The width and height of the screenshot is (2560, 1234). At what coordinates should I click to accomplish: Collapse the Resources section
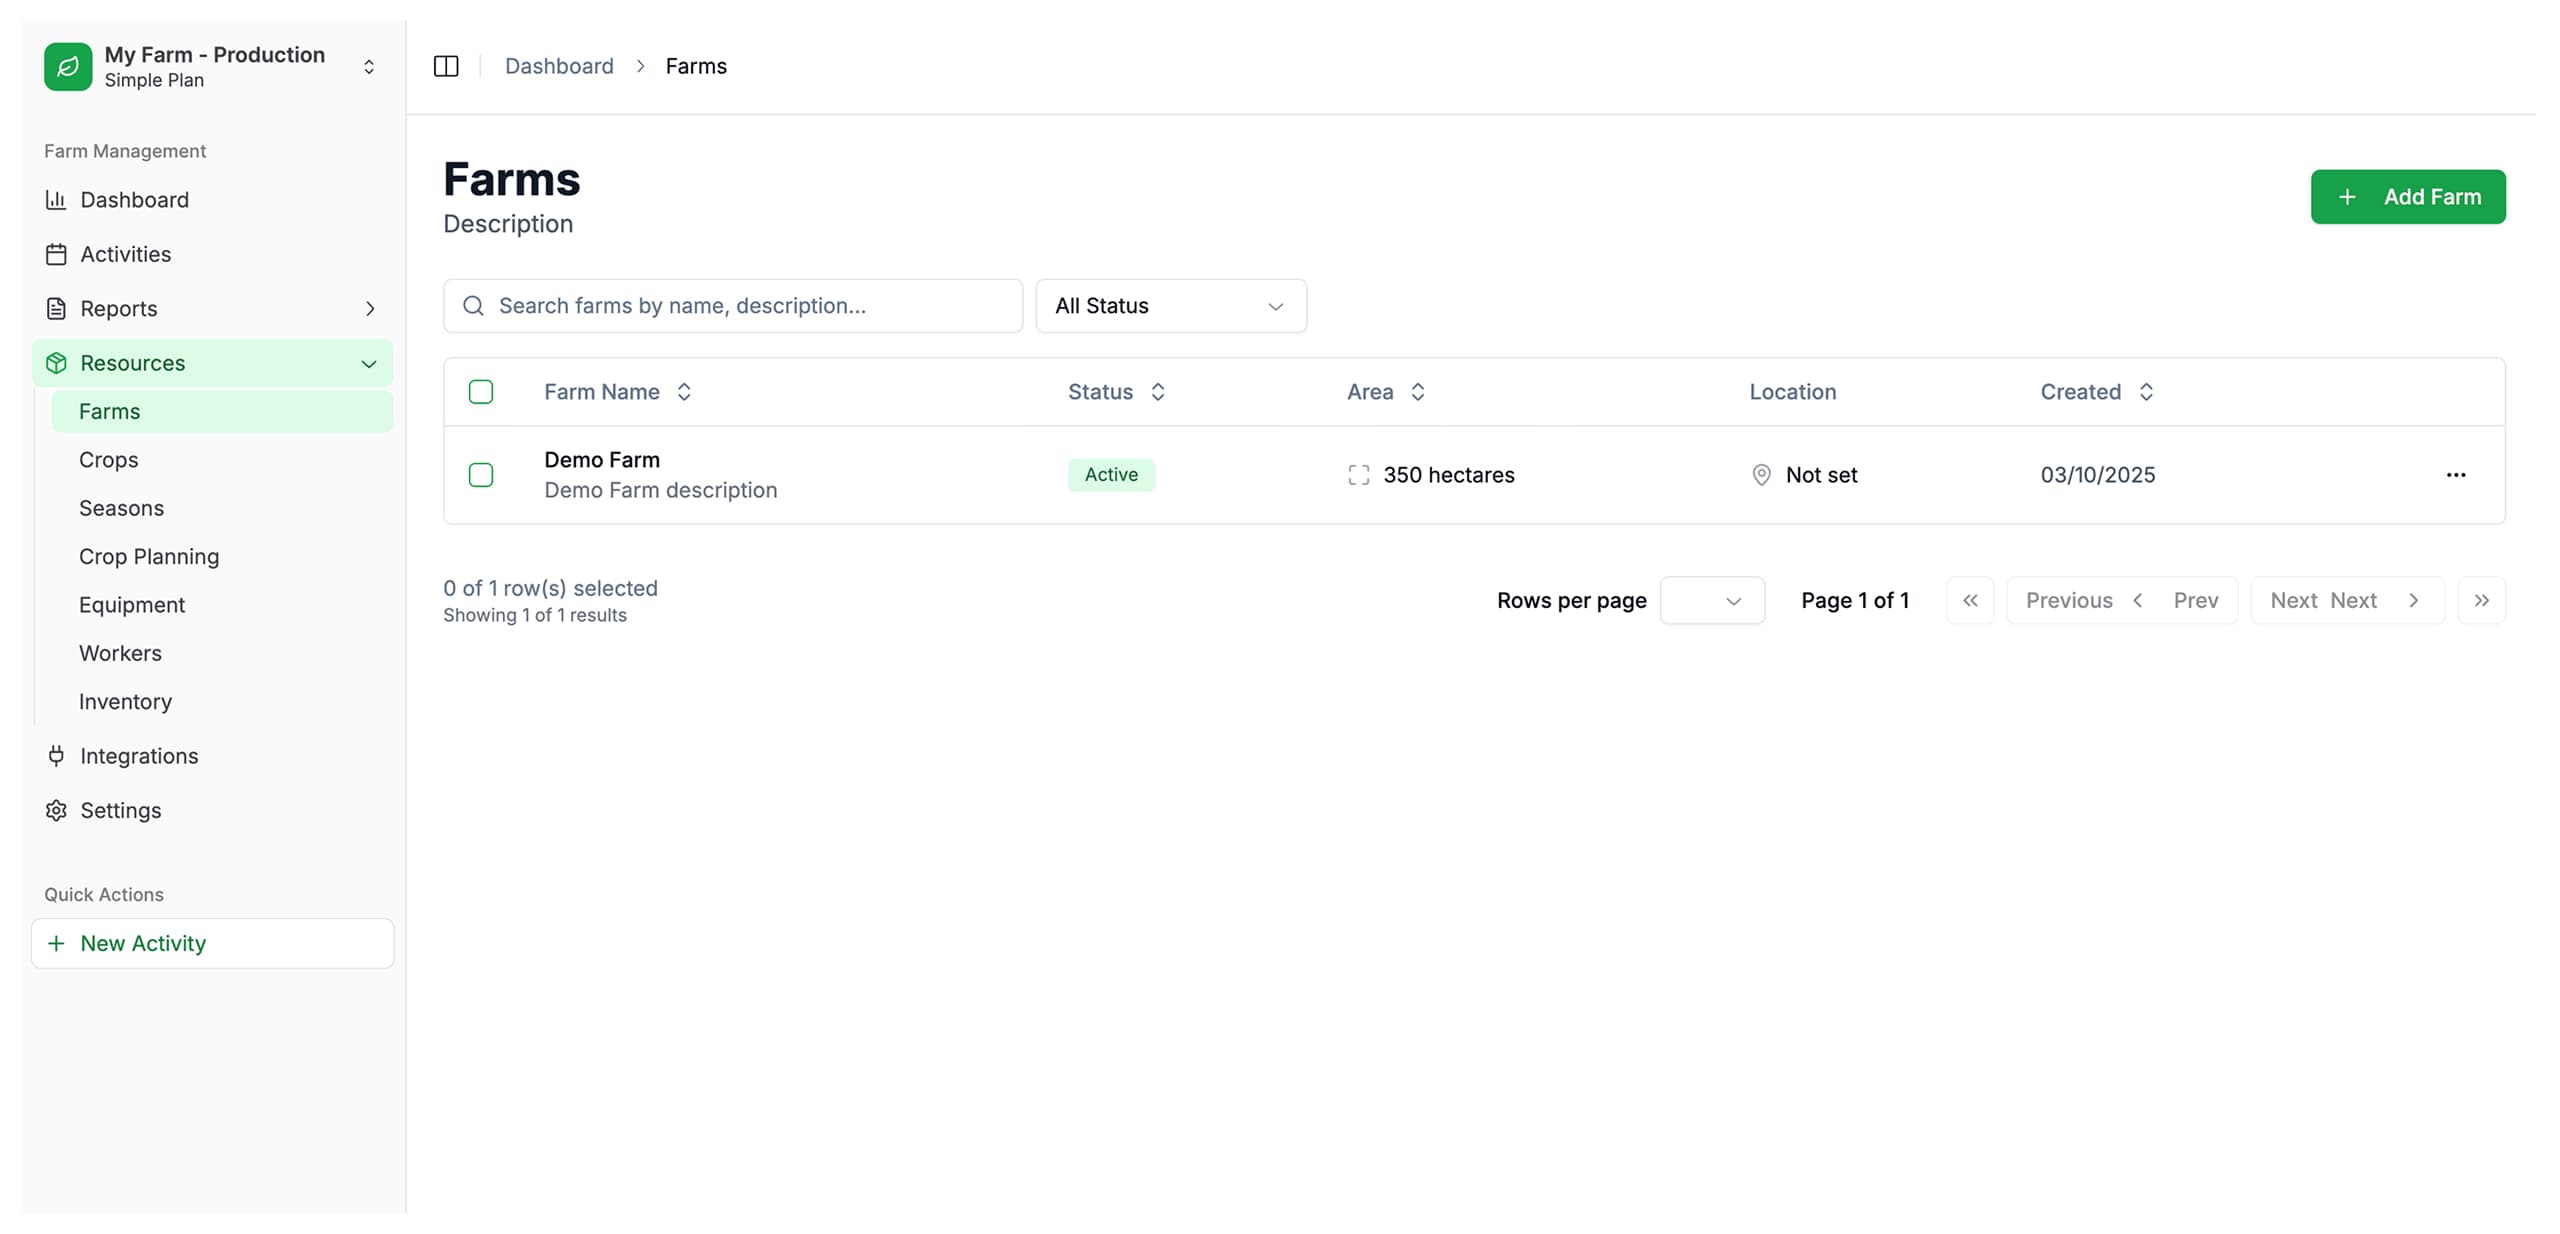(x=368, y=363)
